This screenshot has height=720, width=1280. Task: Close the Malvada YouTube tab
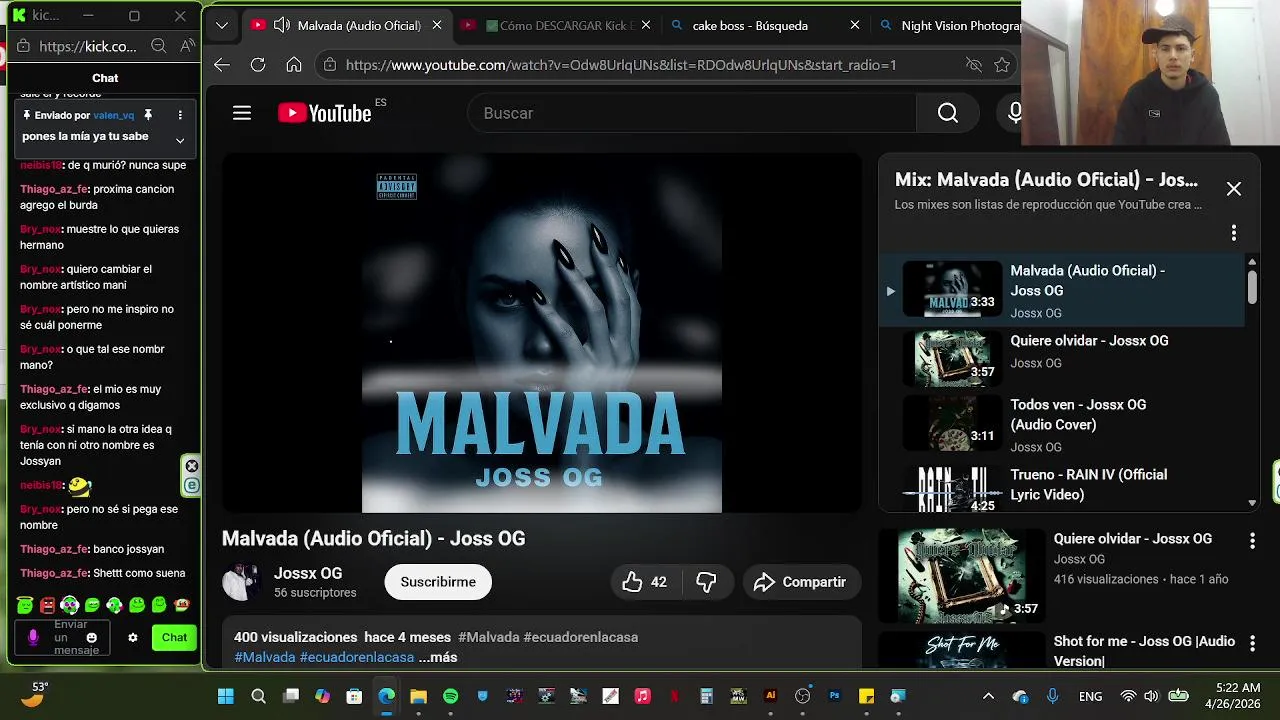(437, 25)
